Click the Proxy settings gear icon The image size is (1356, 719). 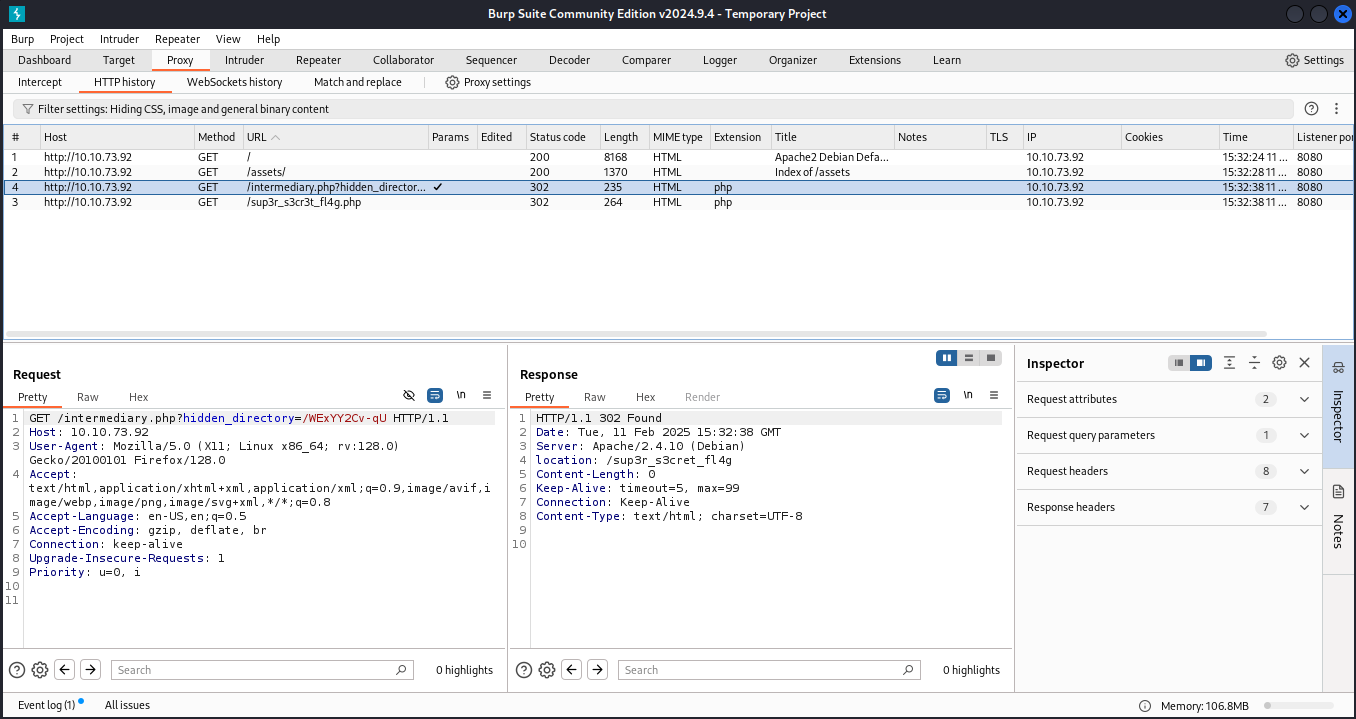tap(452, 82)
